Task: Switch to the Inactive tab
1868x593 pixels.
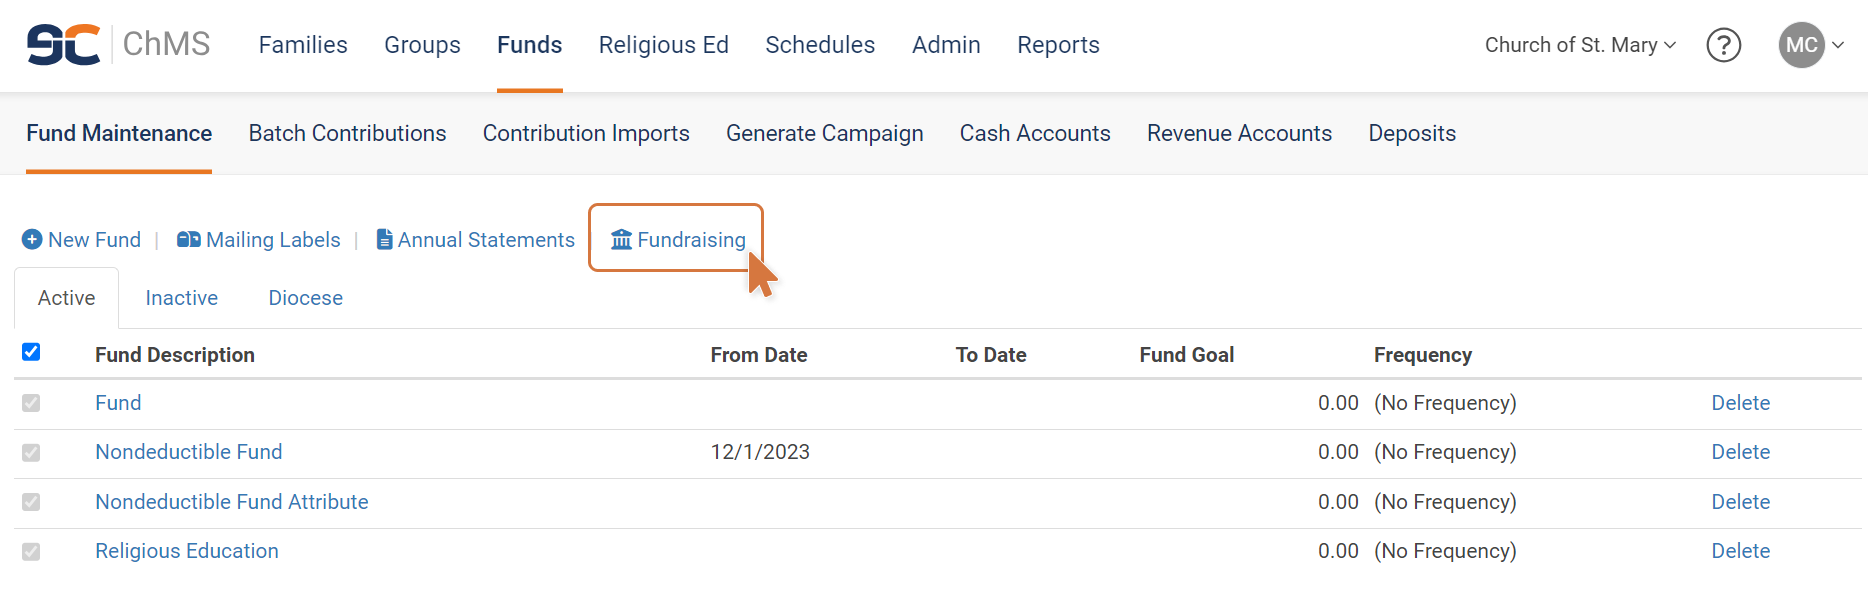Action: point(181,298)
